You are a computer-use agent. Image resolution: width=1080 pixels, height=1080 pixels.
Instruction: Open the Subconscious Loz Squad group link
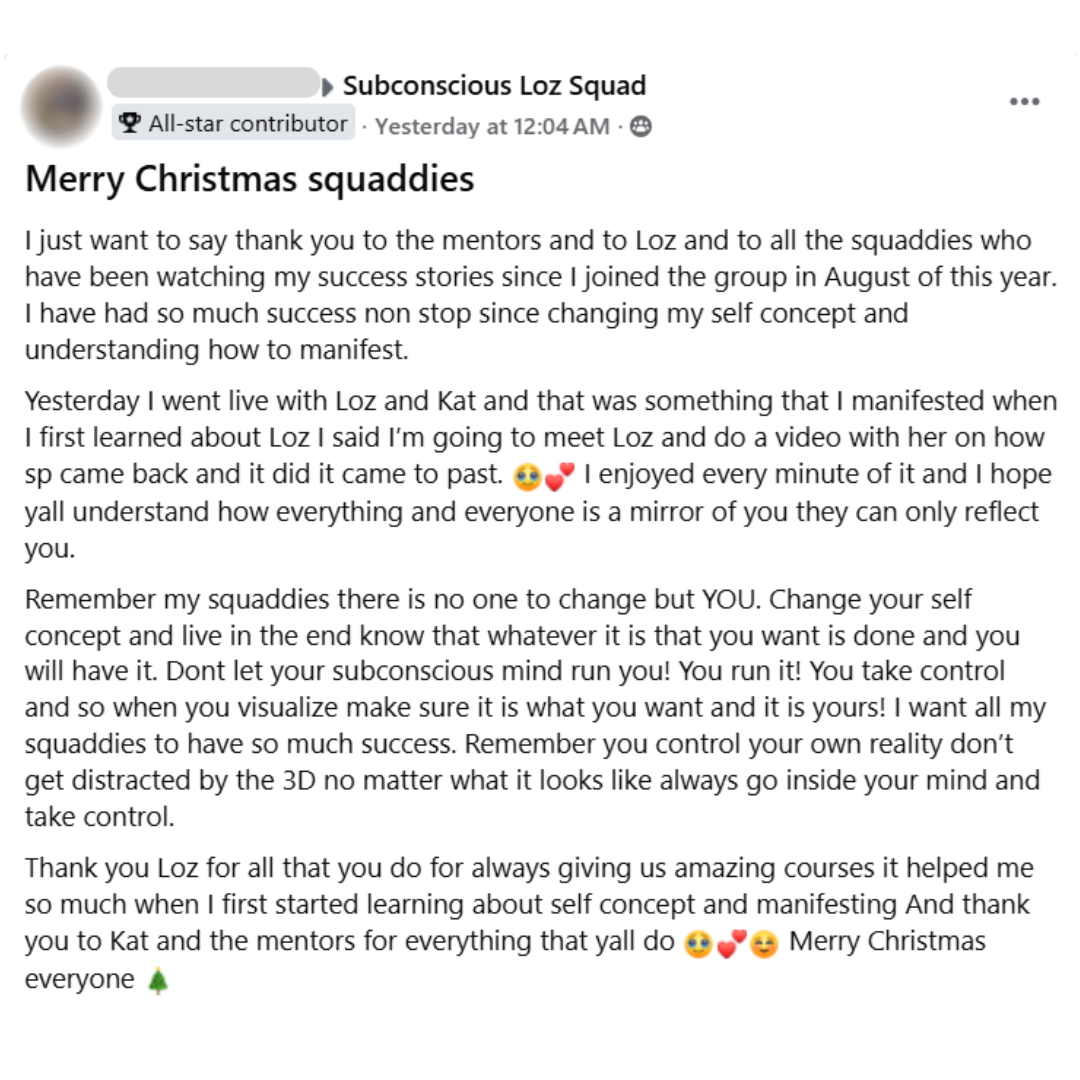(494, 85)
